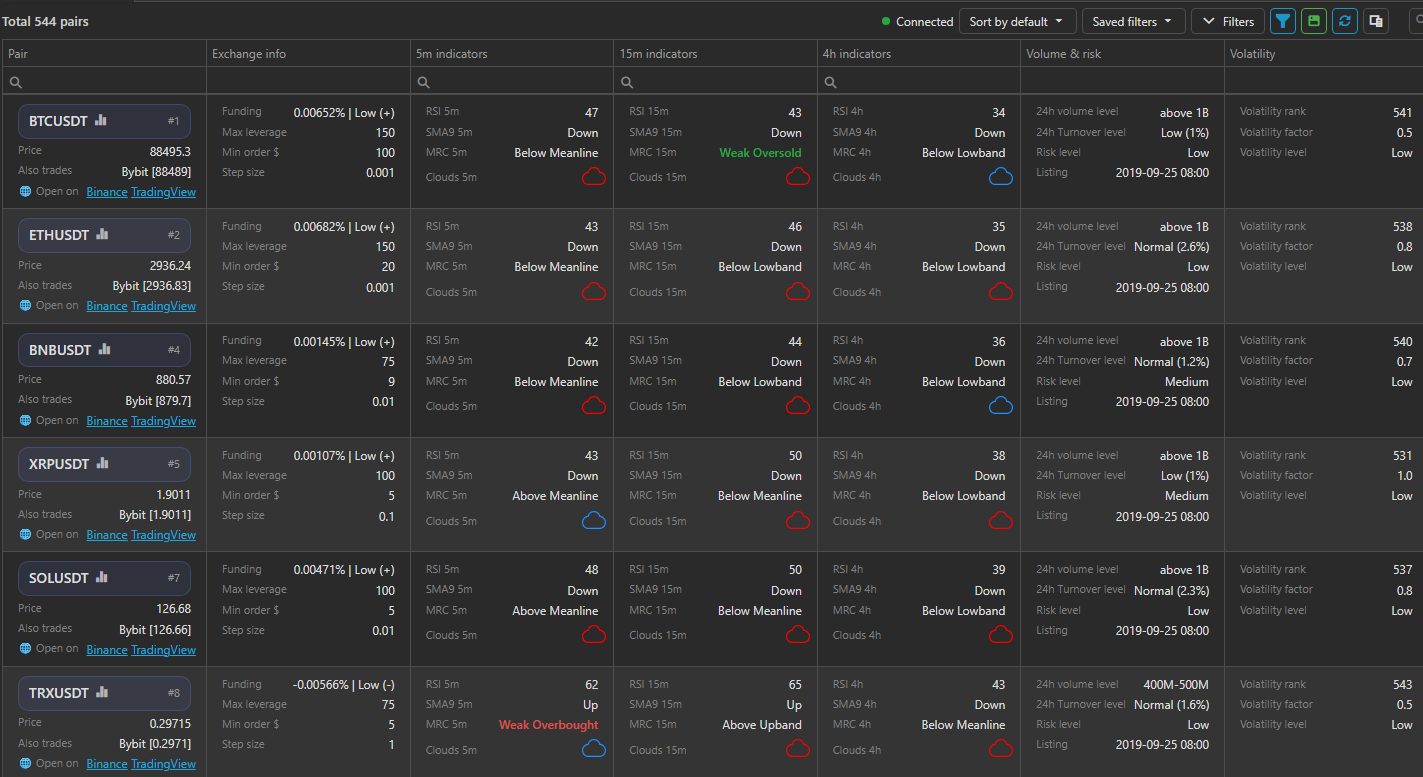Open BTCUSDT on Binance link

pyautogui.click(x=106, y=192)
